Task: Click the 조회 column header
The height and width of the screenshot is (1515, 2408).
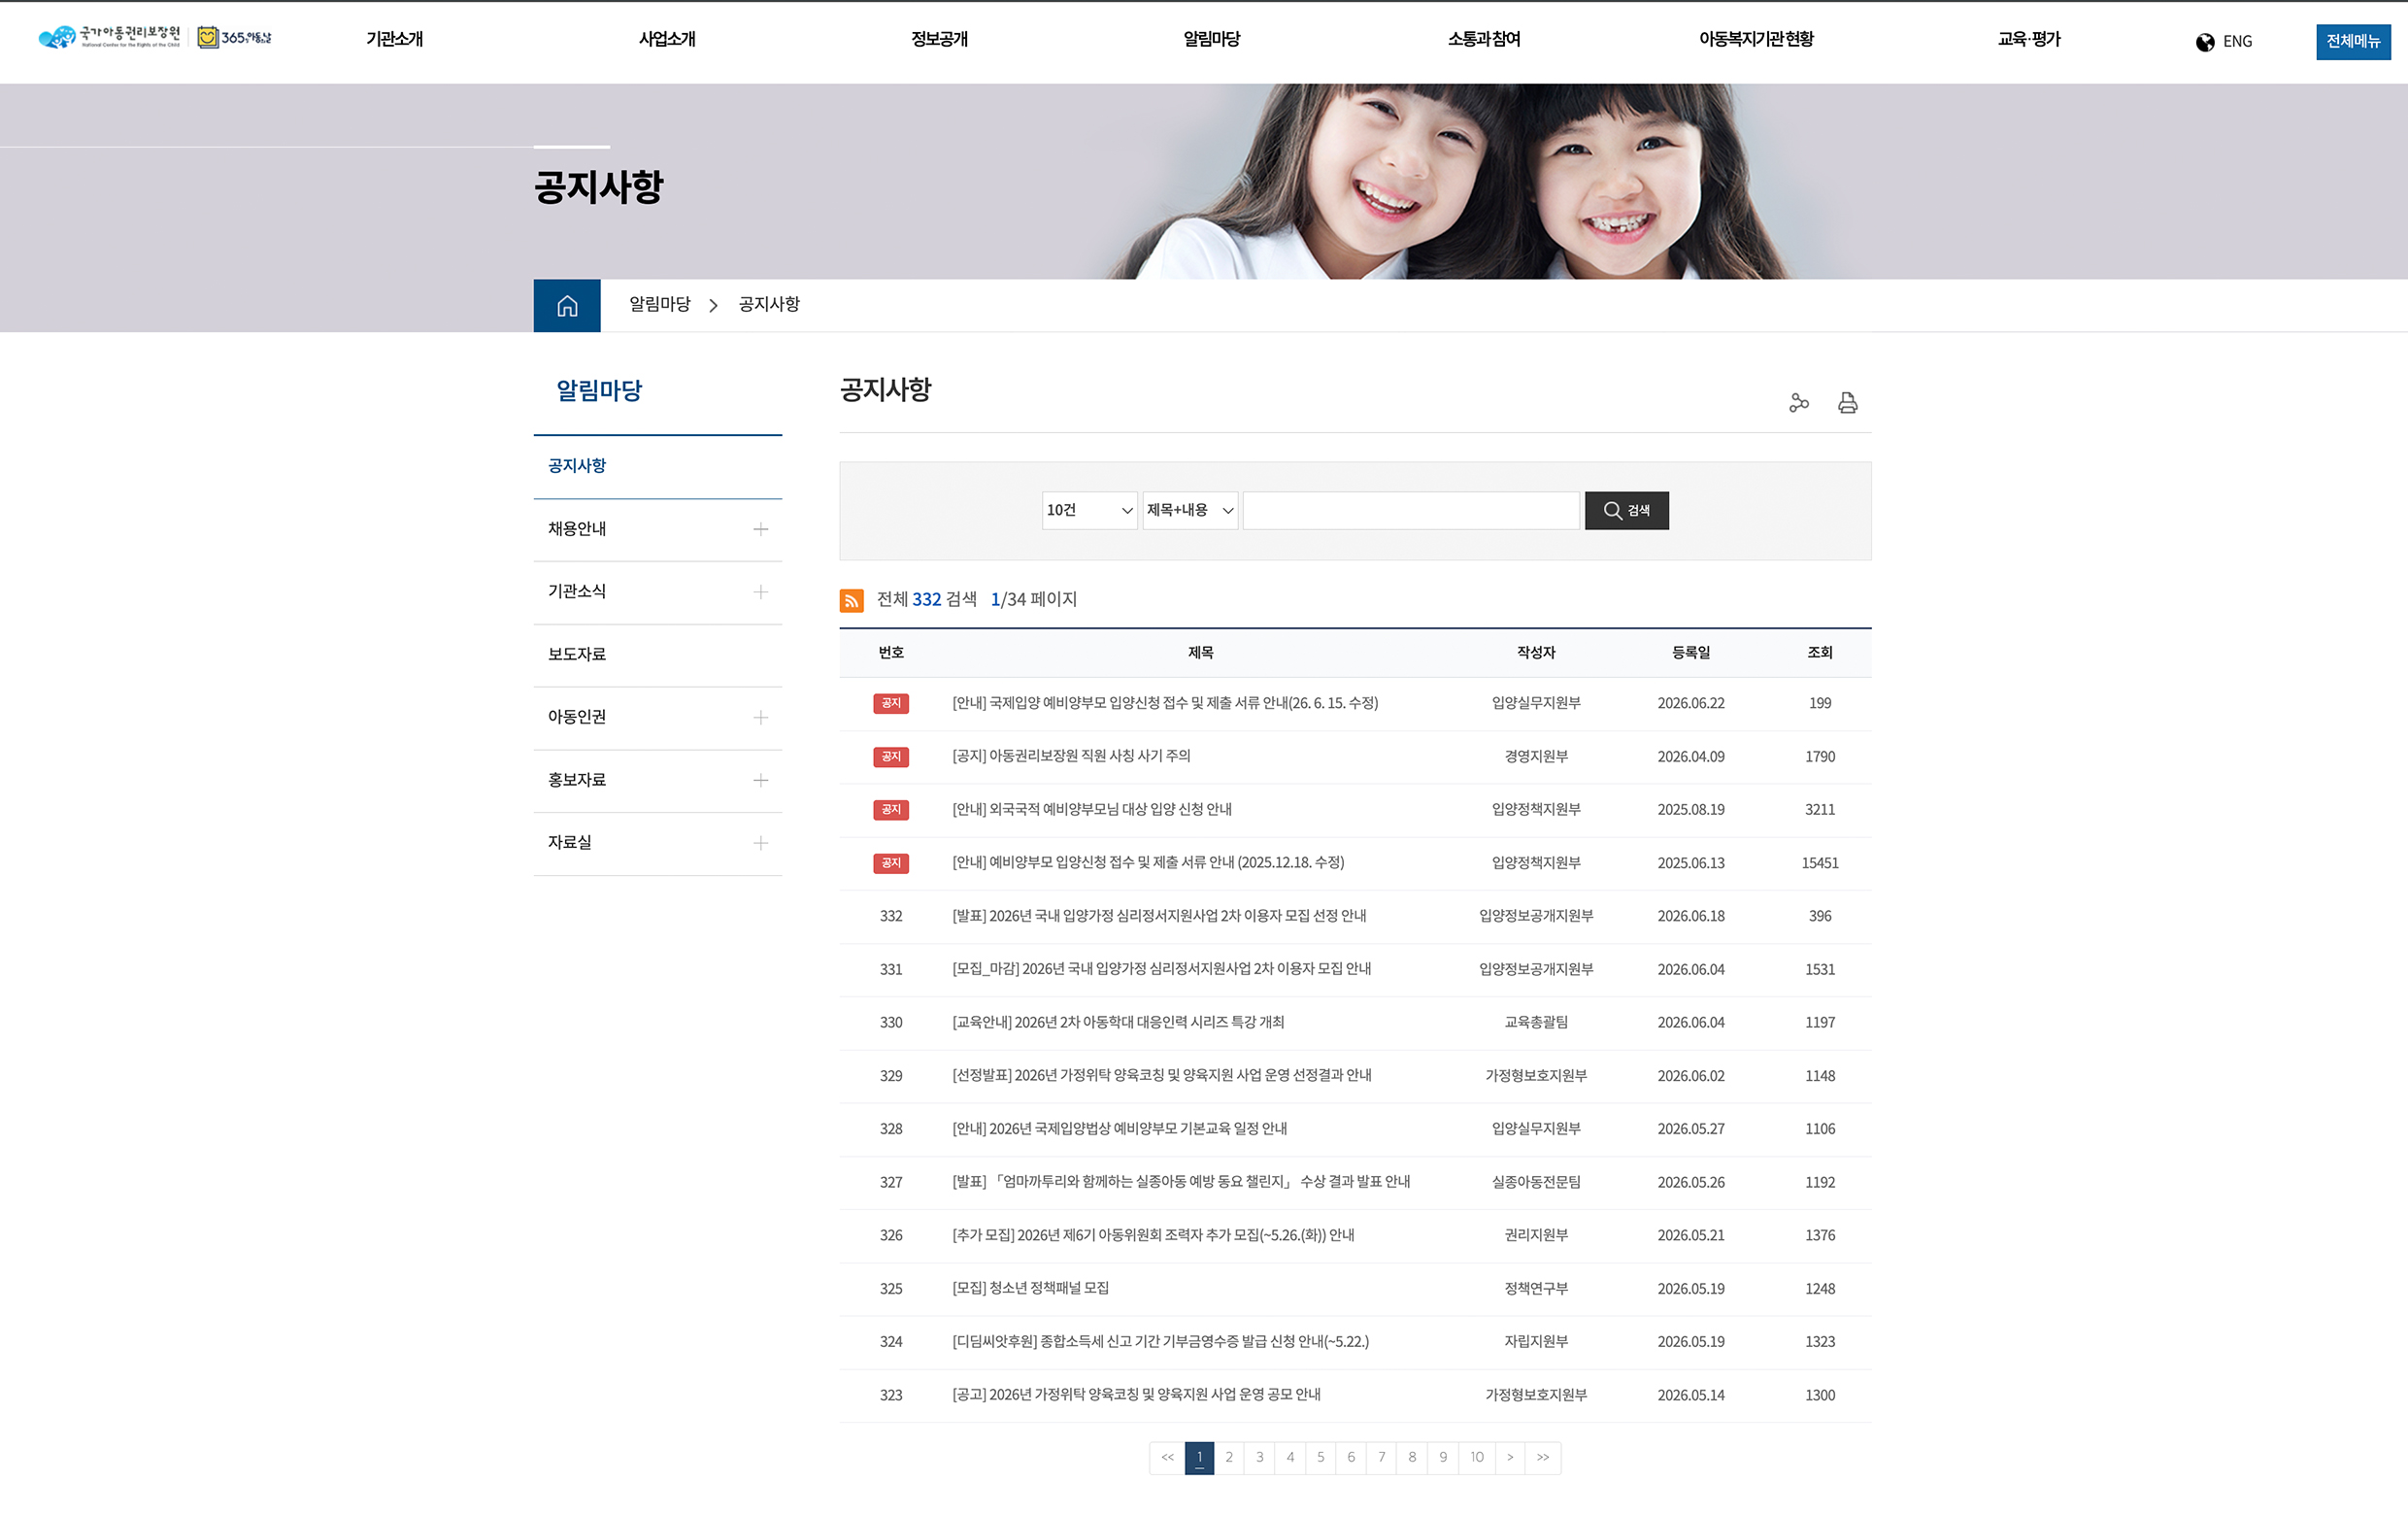Action: [1820, 653]
